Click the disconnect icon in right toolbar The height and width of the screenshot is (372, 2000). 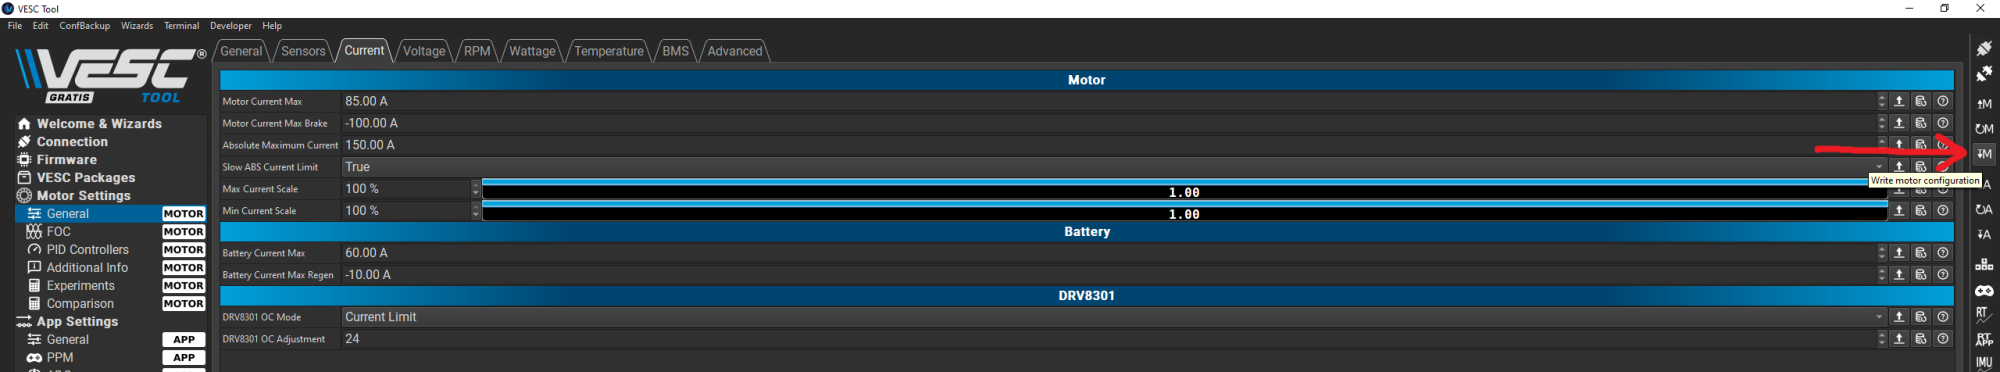click(1984, 74)
